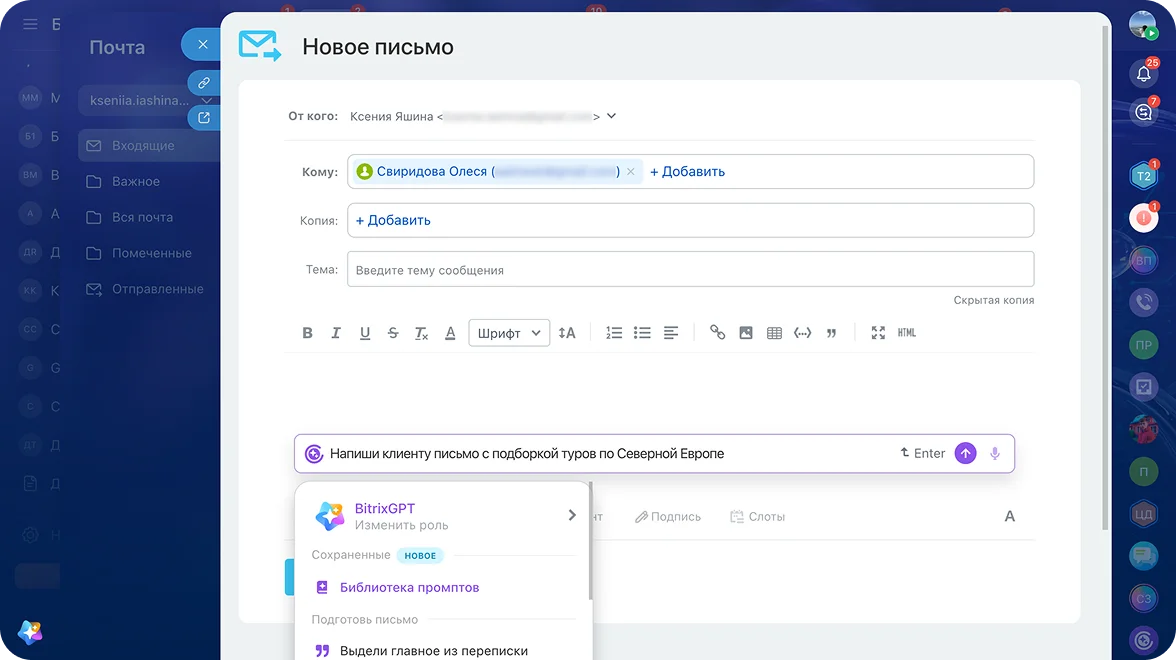Expand the От кого sender dropdown
1176x660 pixels.
click(611, 116)
